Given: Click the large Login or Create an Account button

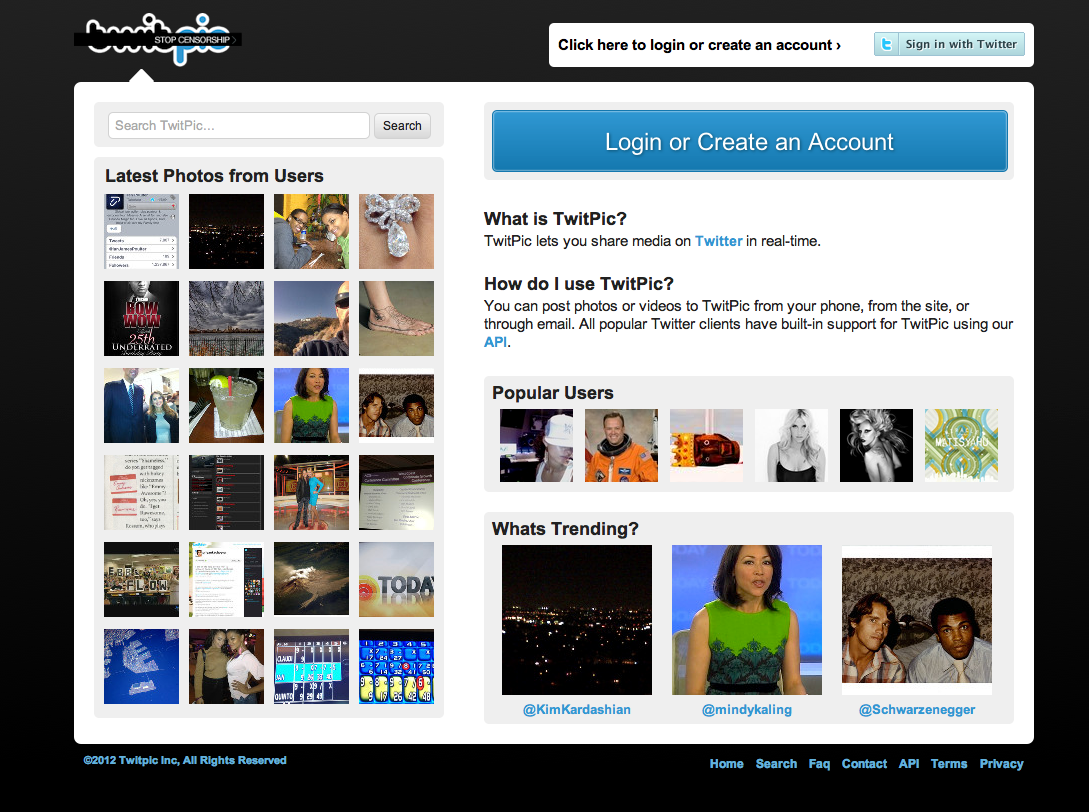Looking at the screenshot, I should tap(749, 142).
